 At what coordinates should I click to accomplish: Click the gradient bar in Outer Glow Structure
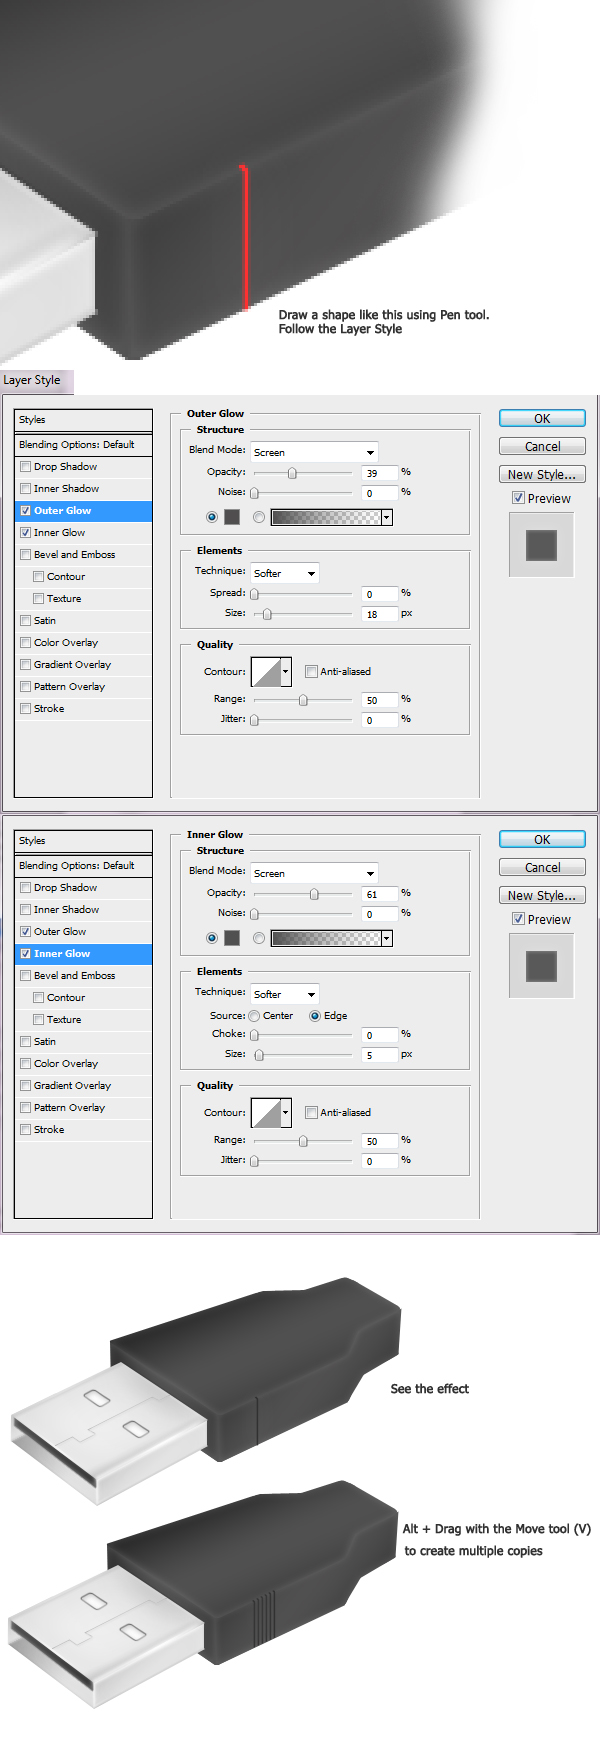[x=326, y=517]
